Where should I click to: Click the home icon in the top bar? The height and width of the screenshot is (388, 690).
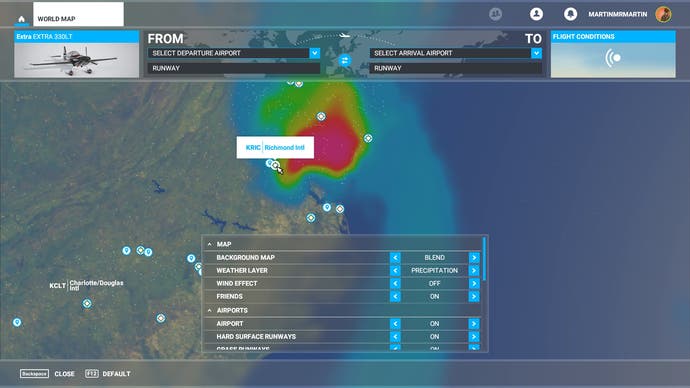[21, 19]
